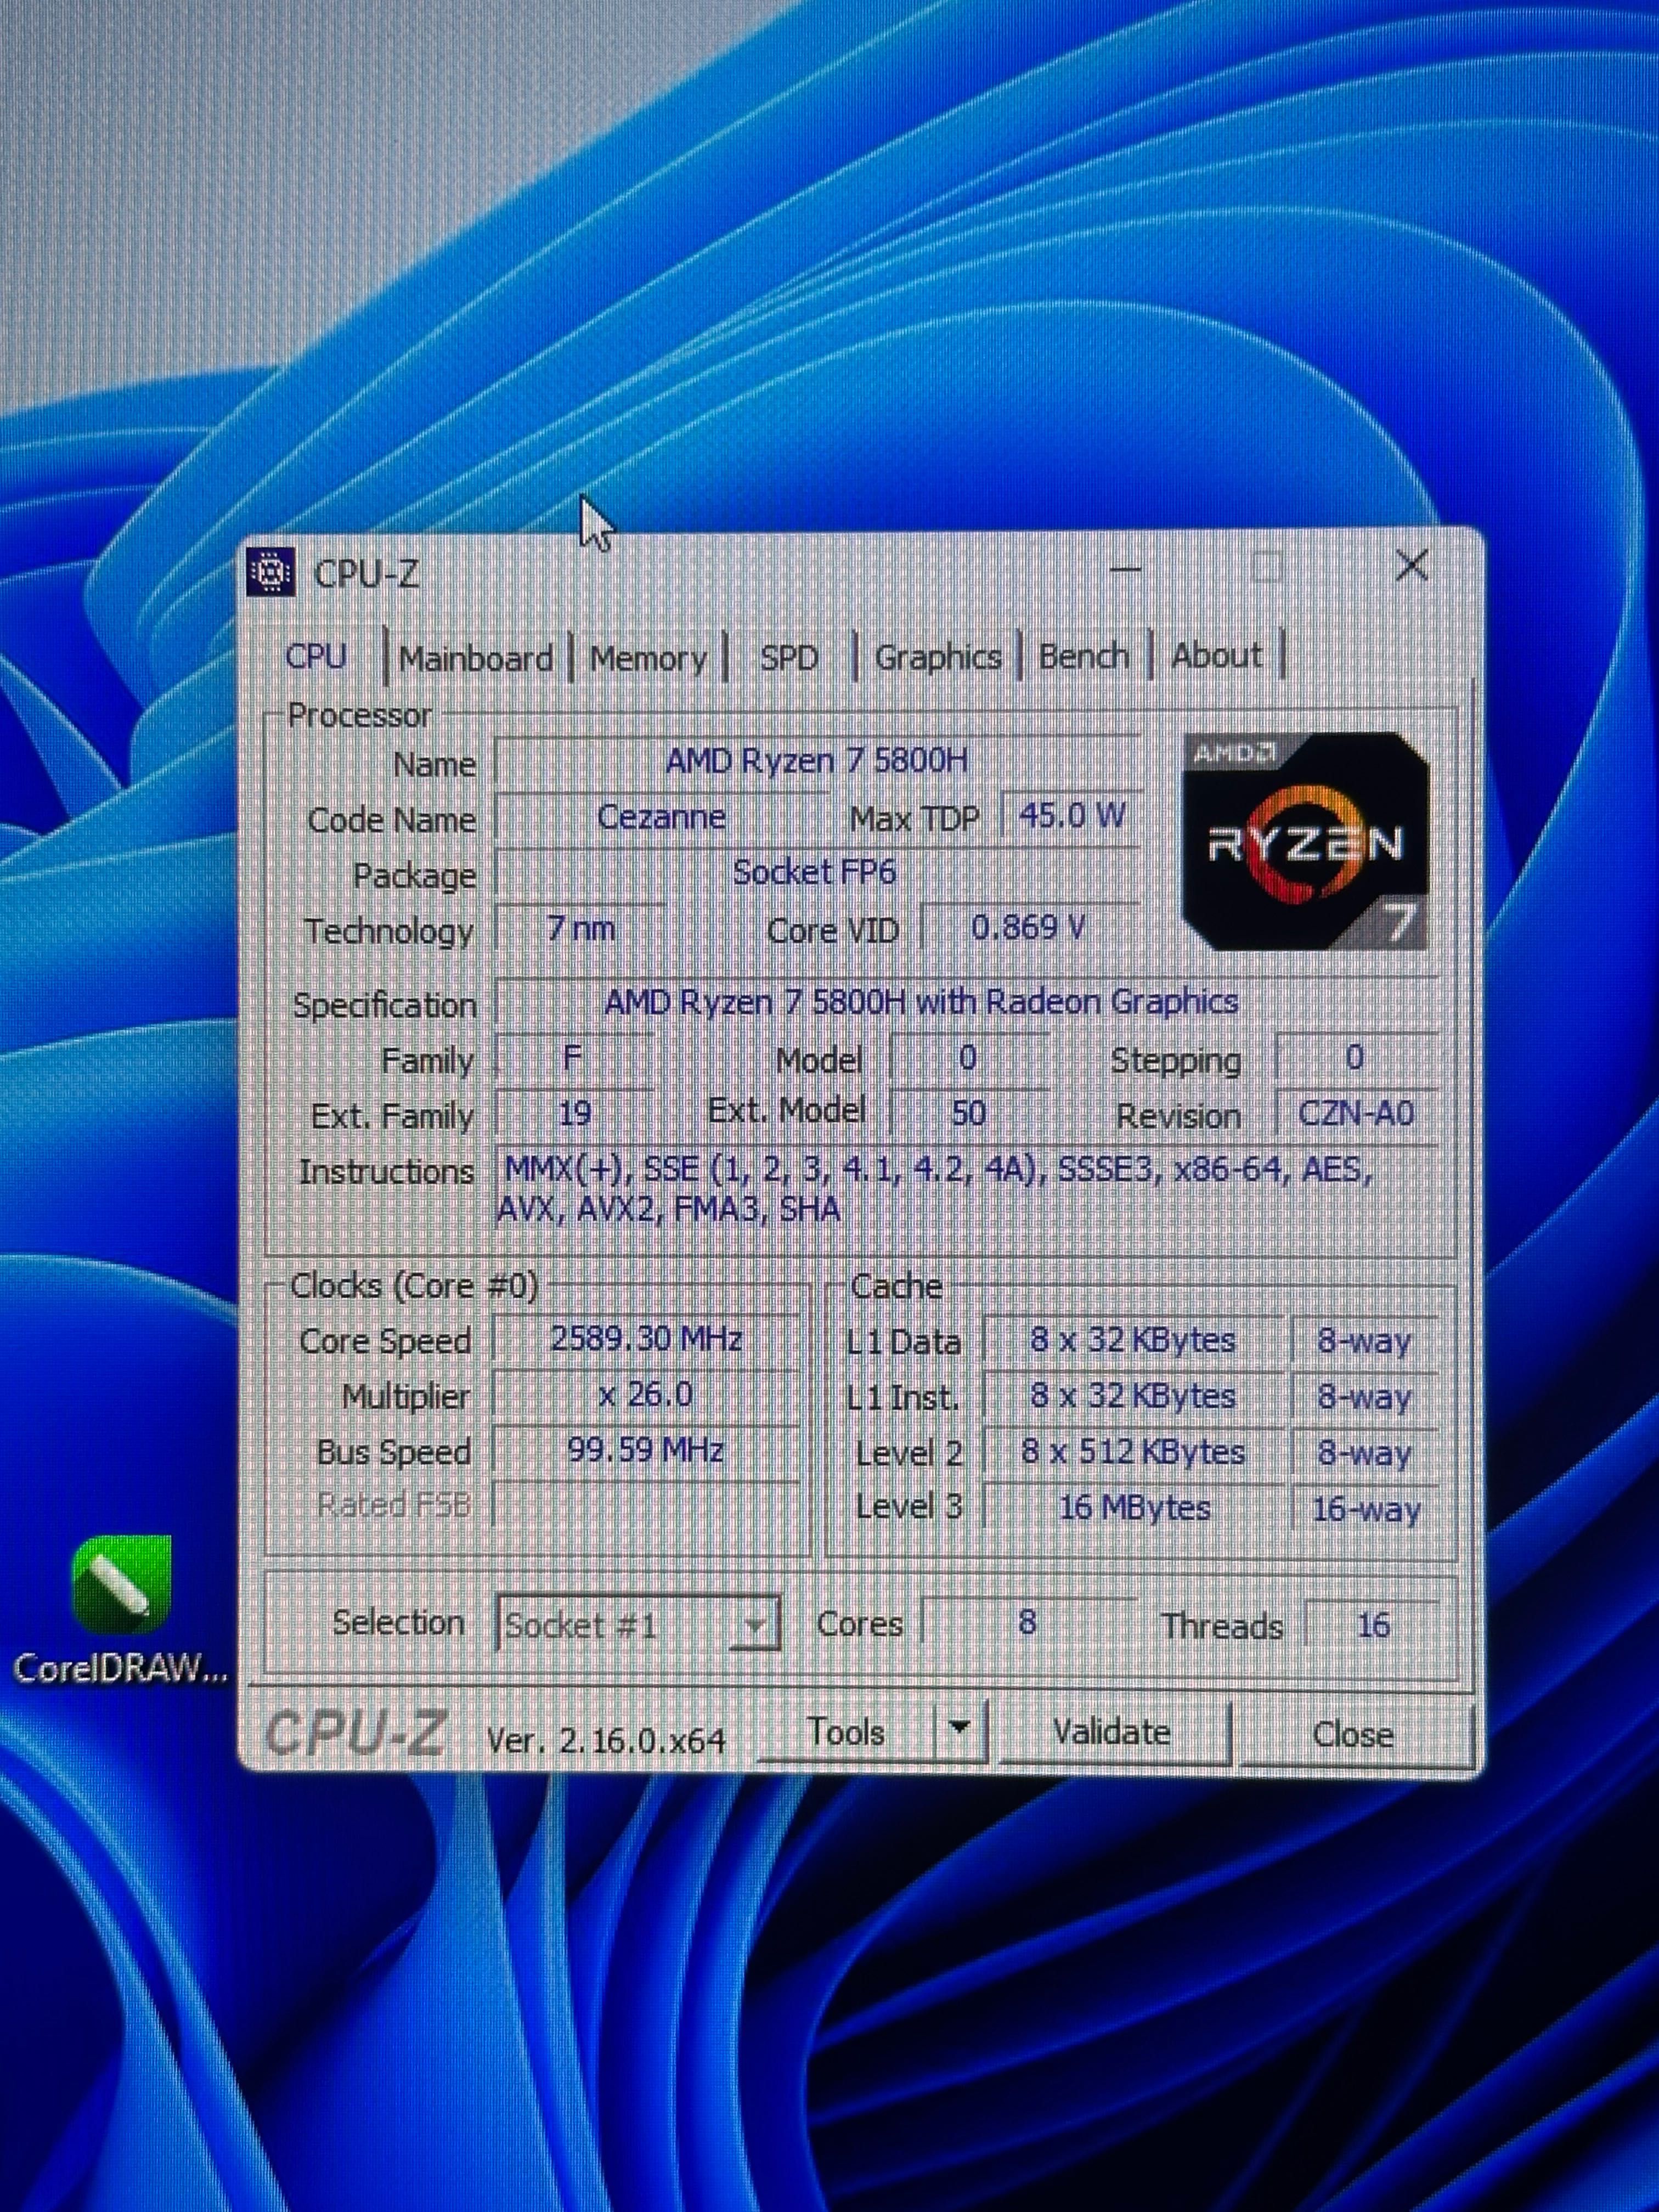
Task: Click the Threads value 16
Action: click(x=1372, y=1625)
